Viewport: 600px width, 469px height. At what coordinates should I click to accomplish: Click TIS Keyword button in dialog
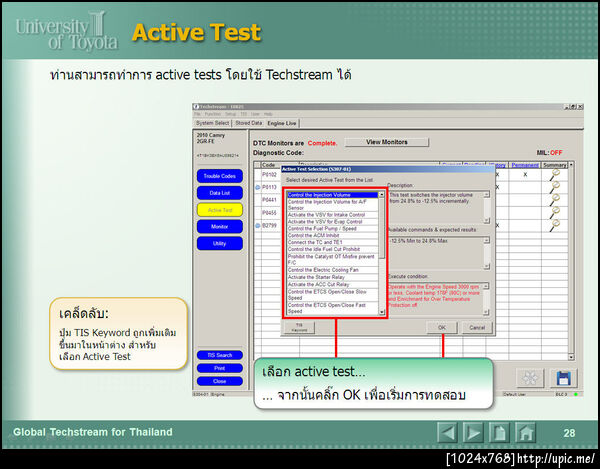coord(299,327)
